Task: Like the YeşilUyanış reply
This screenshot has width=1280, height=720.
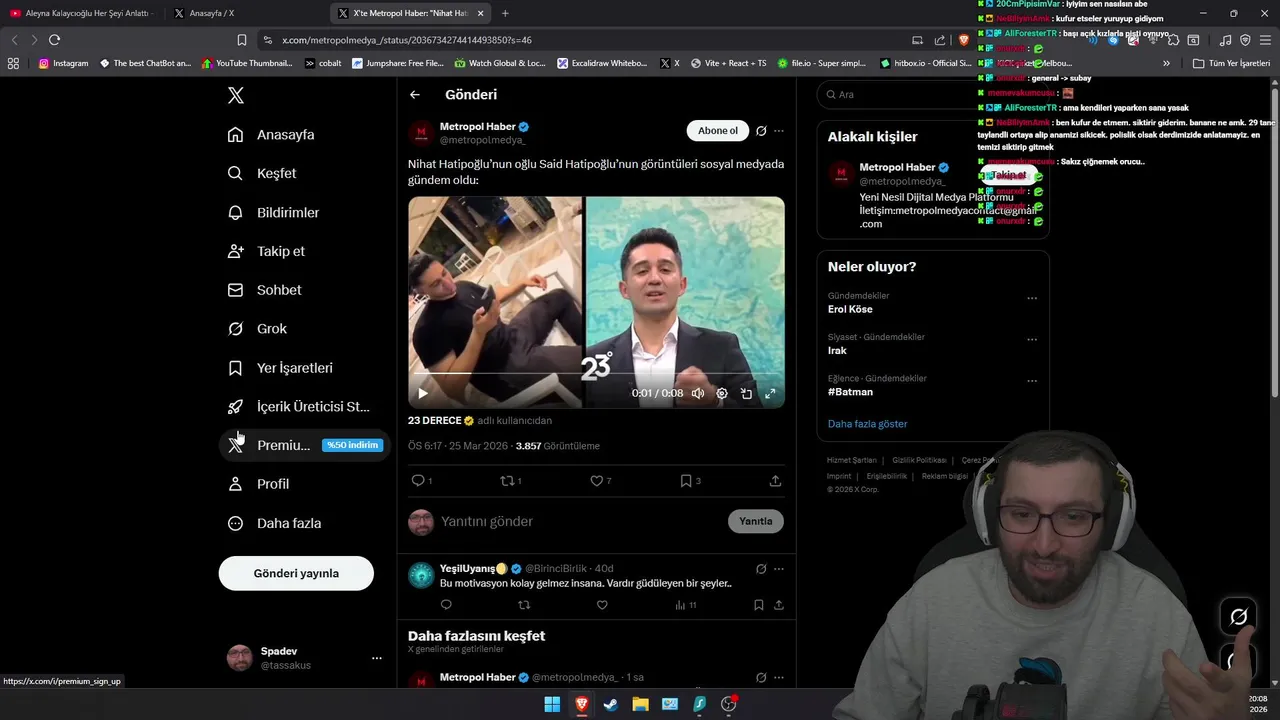Action: tap(602, 605)
